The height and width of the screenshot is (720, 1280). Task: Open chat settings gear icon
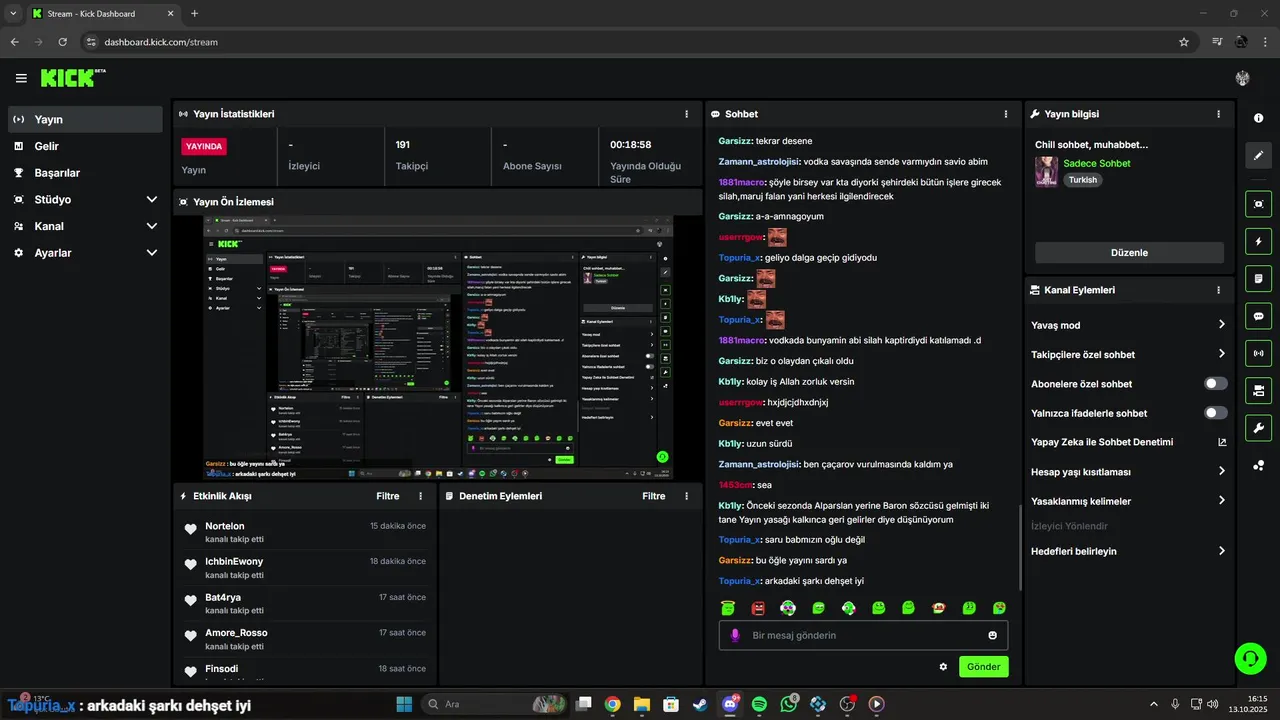tap(943, 667)
